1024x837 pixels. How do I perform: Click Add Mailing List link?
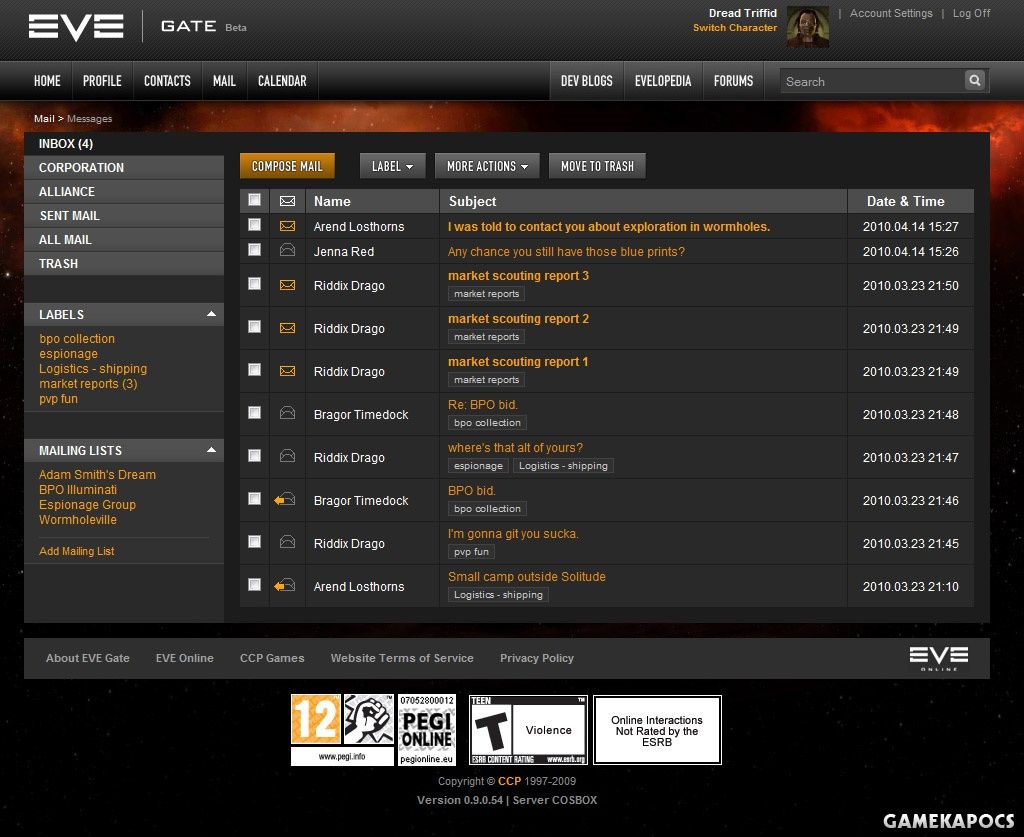(x=76, y=551)
